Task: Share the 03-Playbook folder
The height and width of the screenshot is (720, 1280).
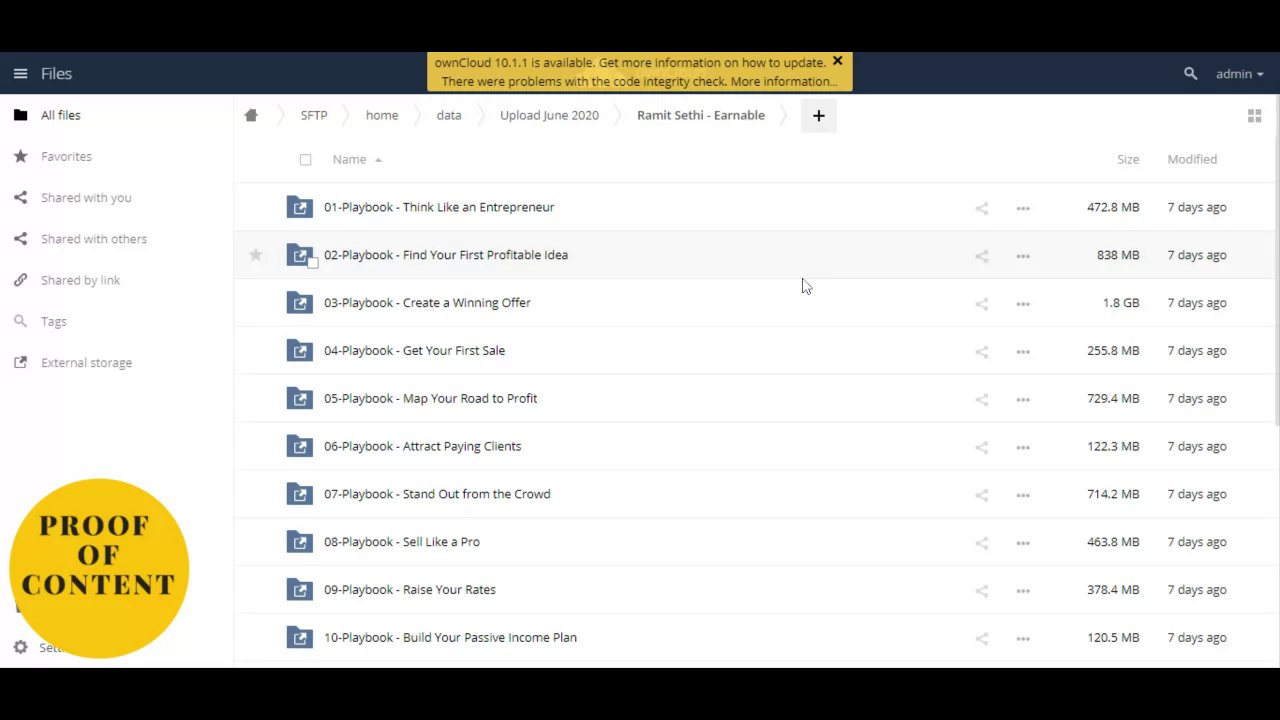Action: pos(981,304)
